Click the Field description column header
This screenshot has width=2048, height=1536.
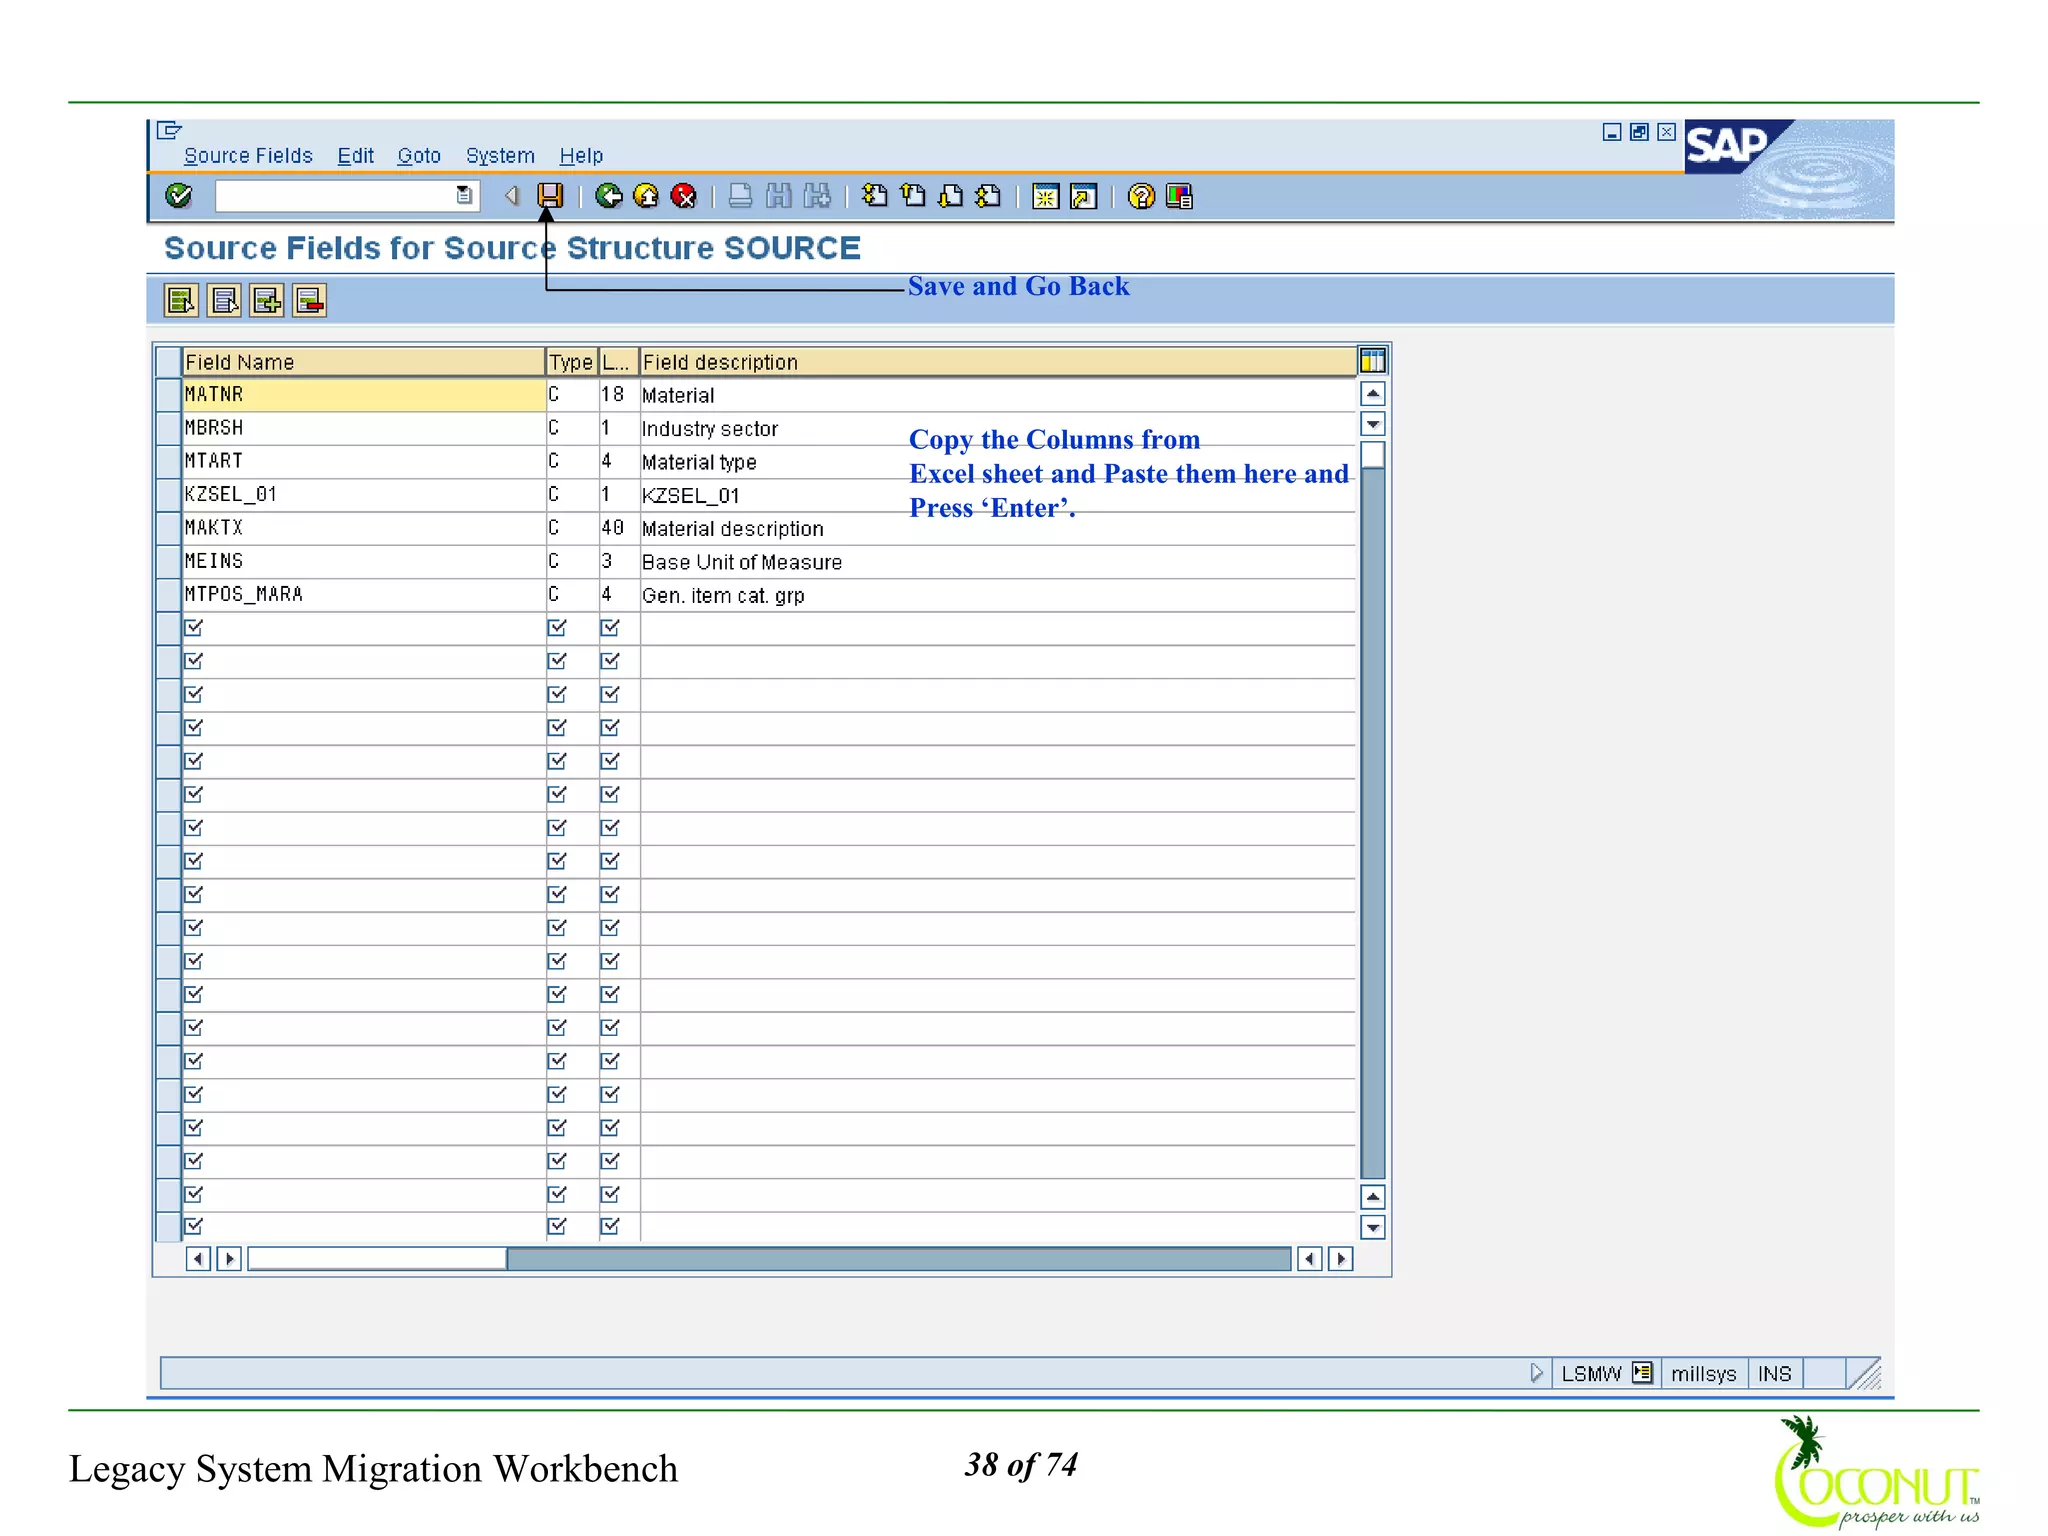[x=997, y=362]
